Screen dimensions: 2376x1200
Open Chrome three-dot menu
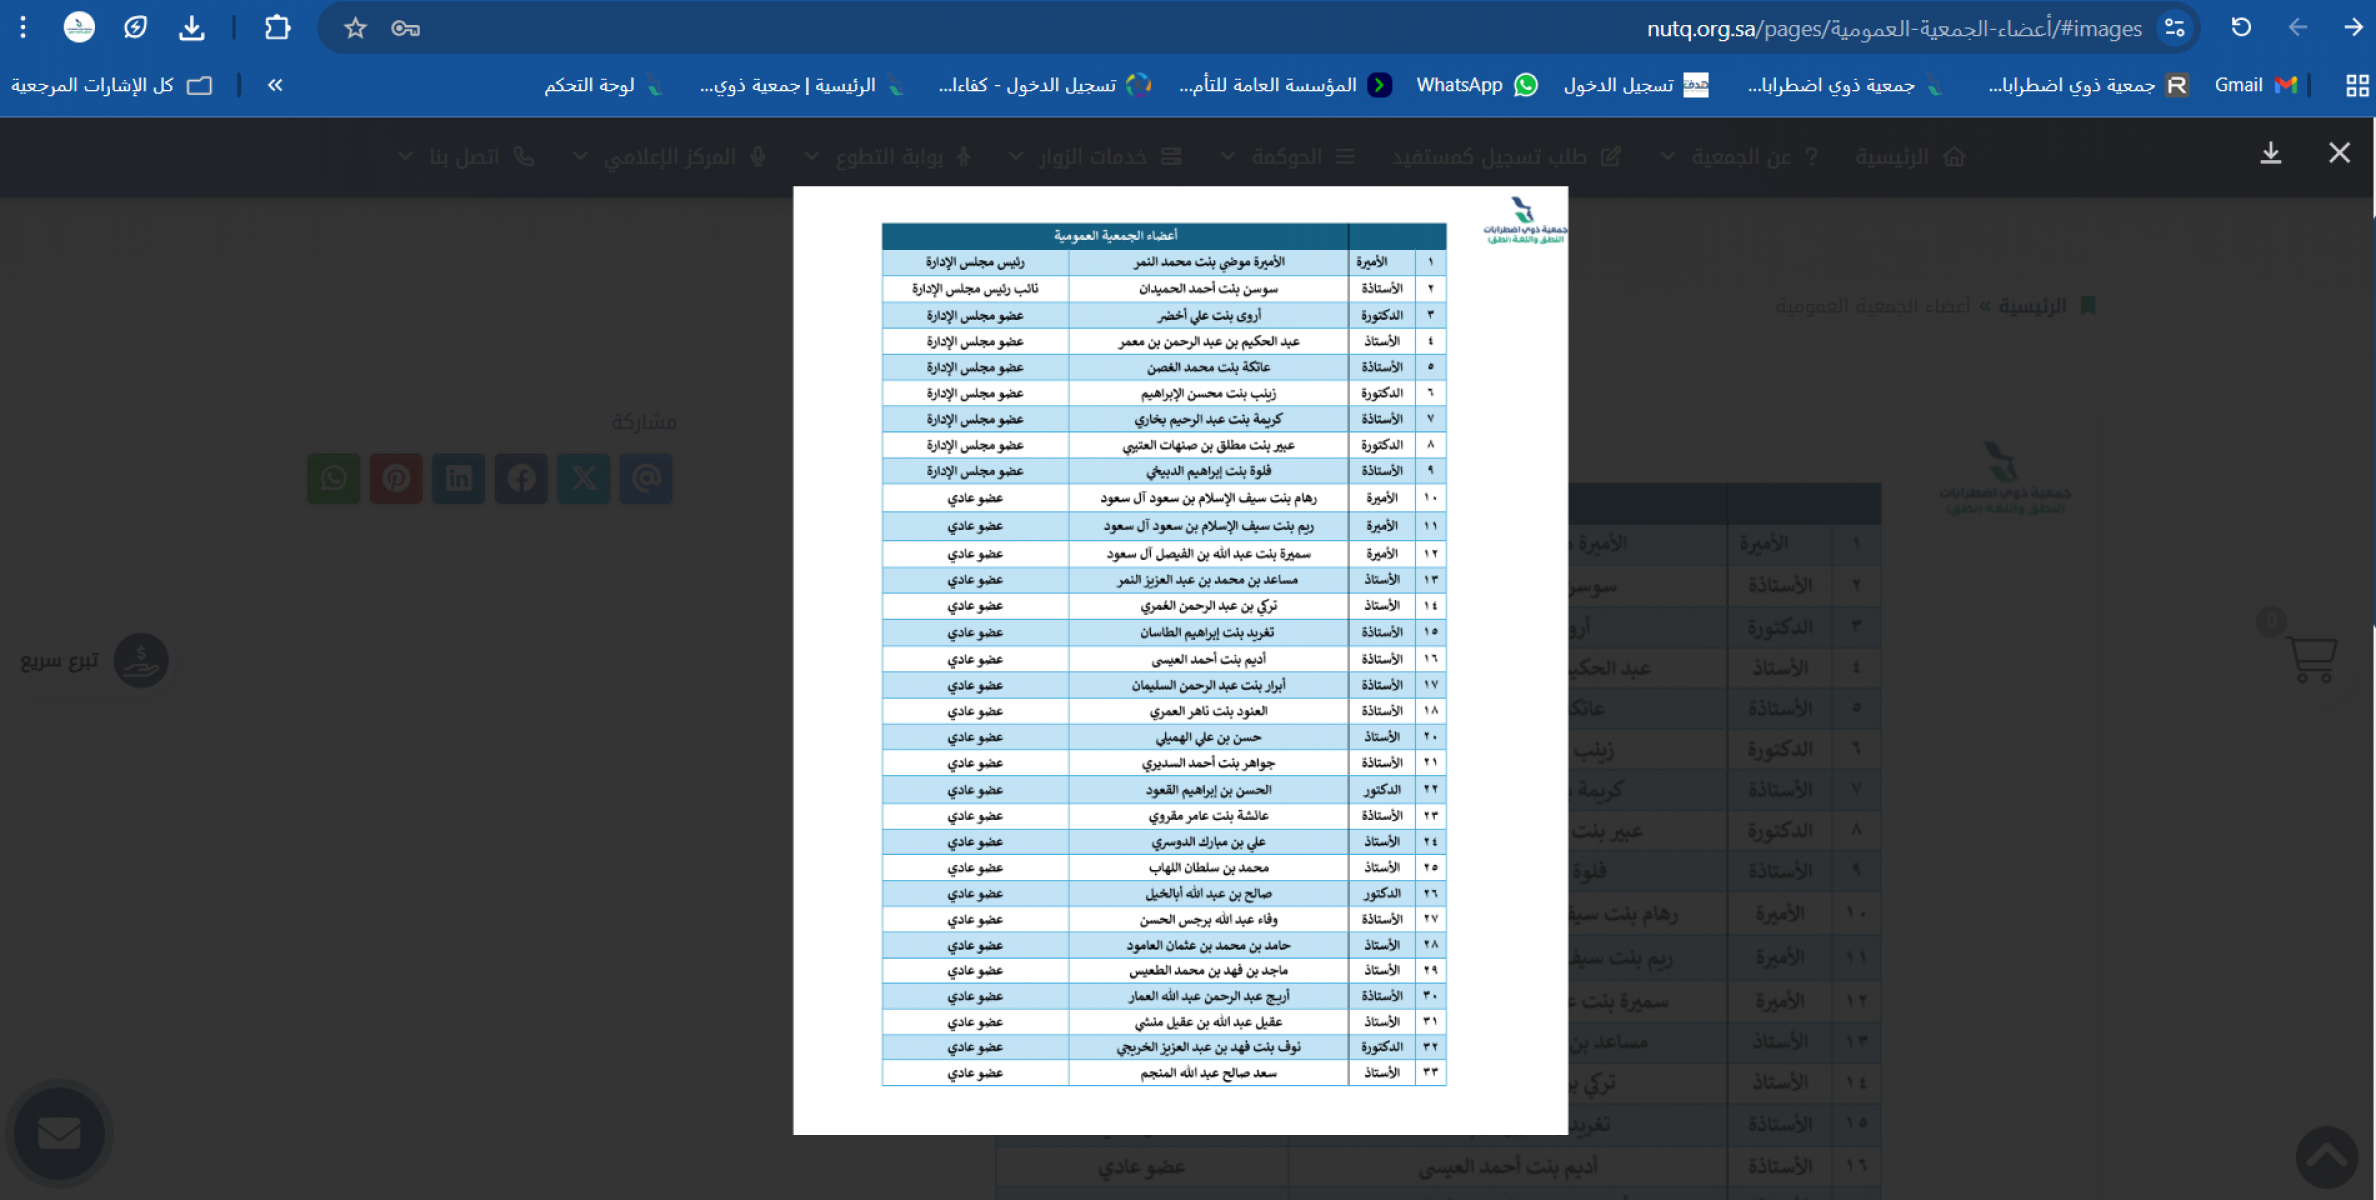(23, 28)
